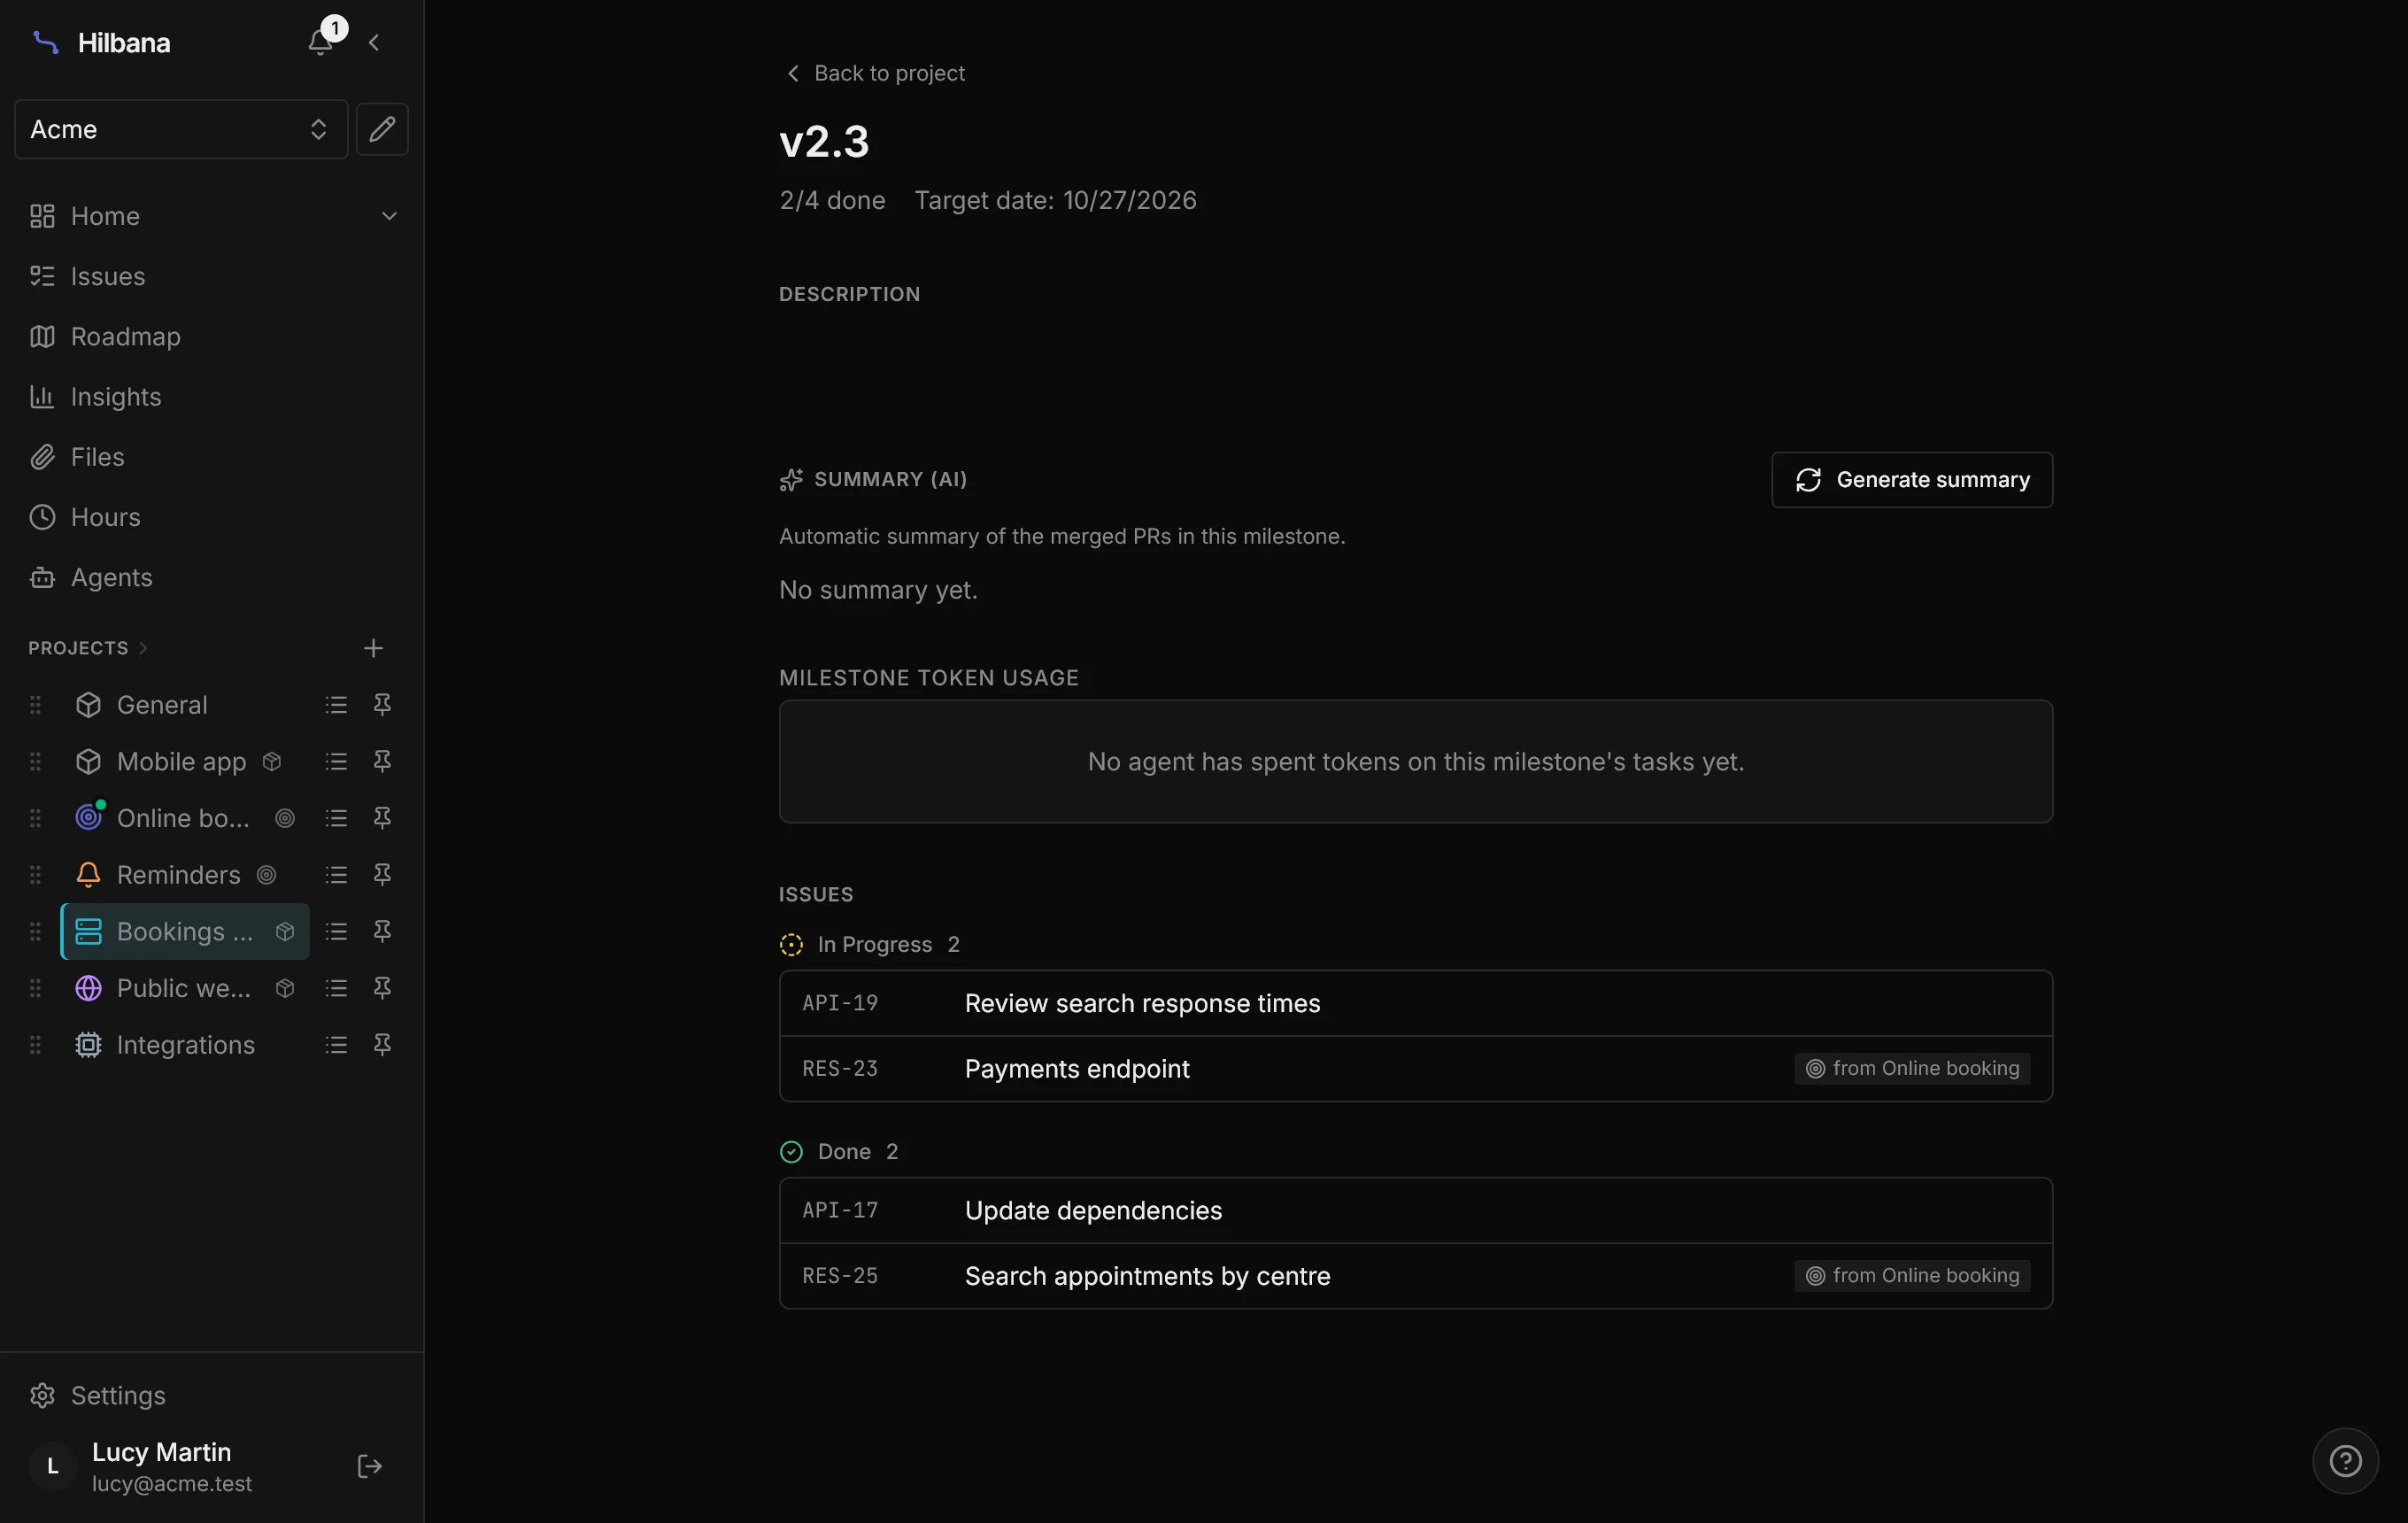Click the Hilbana logo icon
The height and width of the screenshot is (1523, 2408).
tap(45, 42)
